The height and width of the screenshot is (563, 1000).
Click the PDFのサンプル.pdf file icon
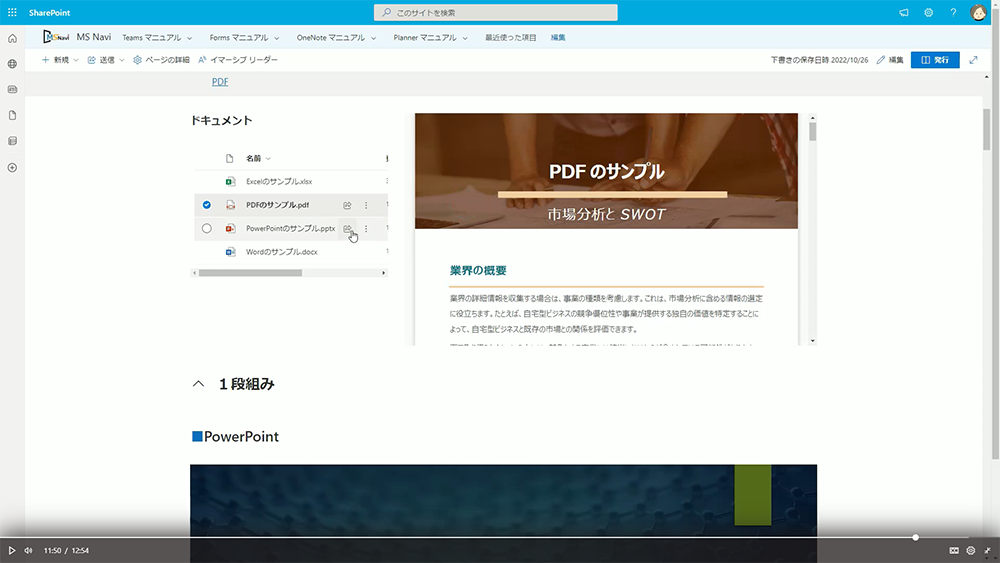230,205
